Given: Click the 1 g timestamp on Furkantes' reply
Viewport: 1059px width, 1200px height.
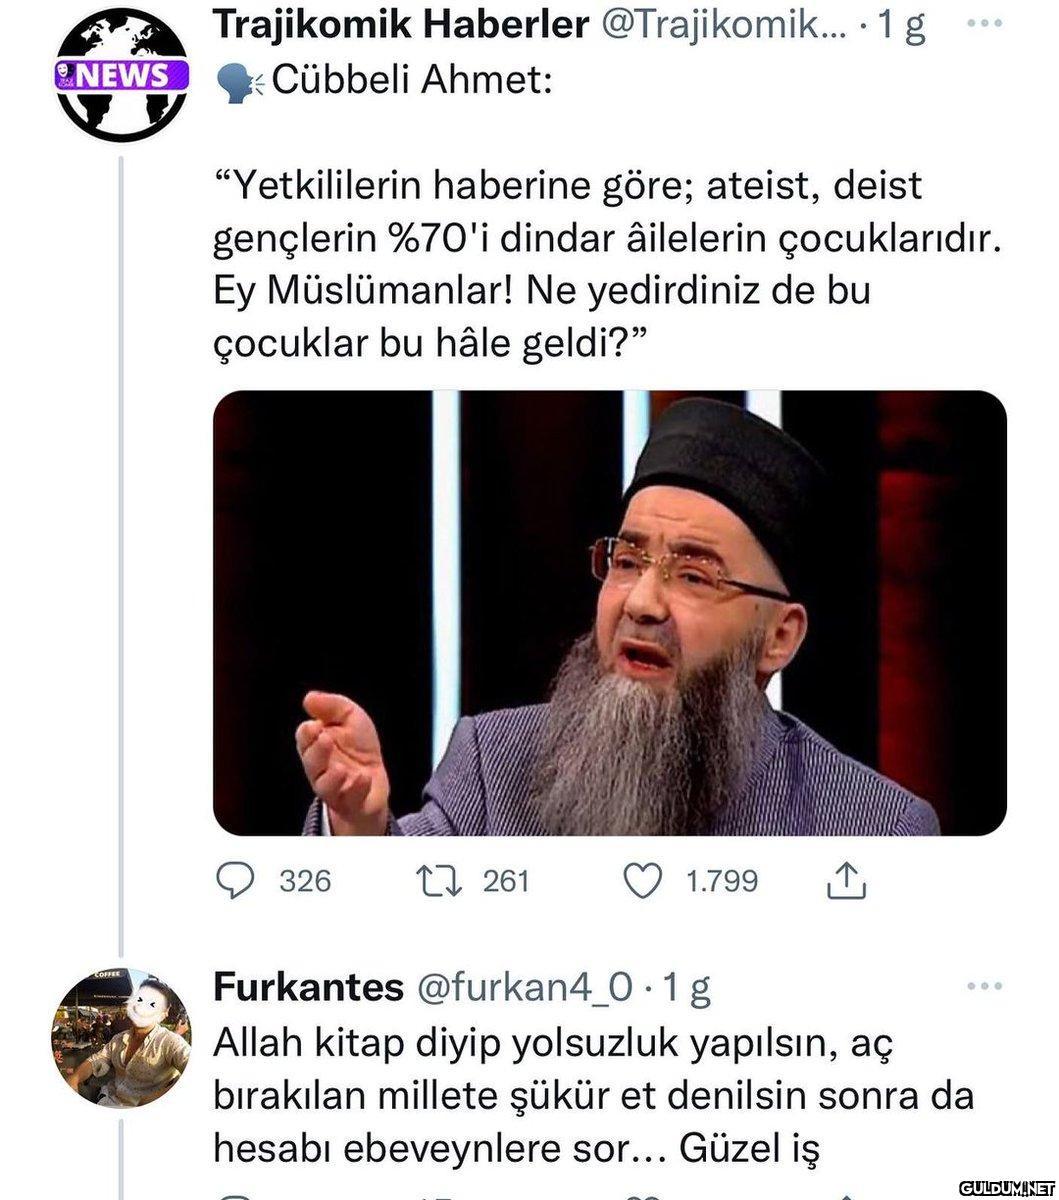Looking at the screenshot, I should (x=686, y=988).
